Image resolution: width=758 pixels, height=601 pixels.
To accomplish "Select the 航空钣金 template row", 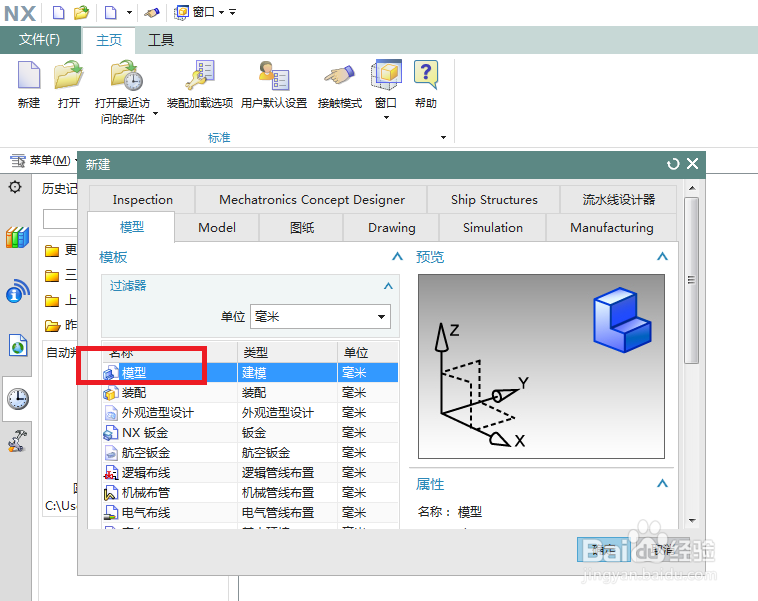I will click(250, 453).
